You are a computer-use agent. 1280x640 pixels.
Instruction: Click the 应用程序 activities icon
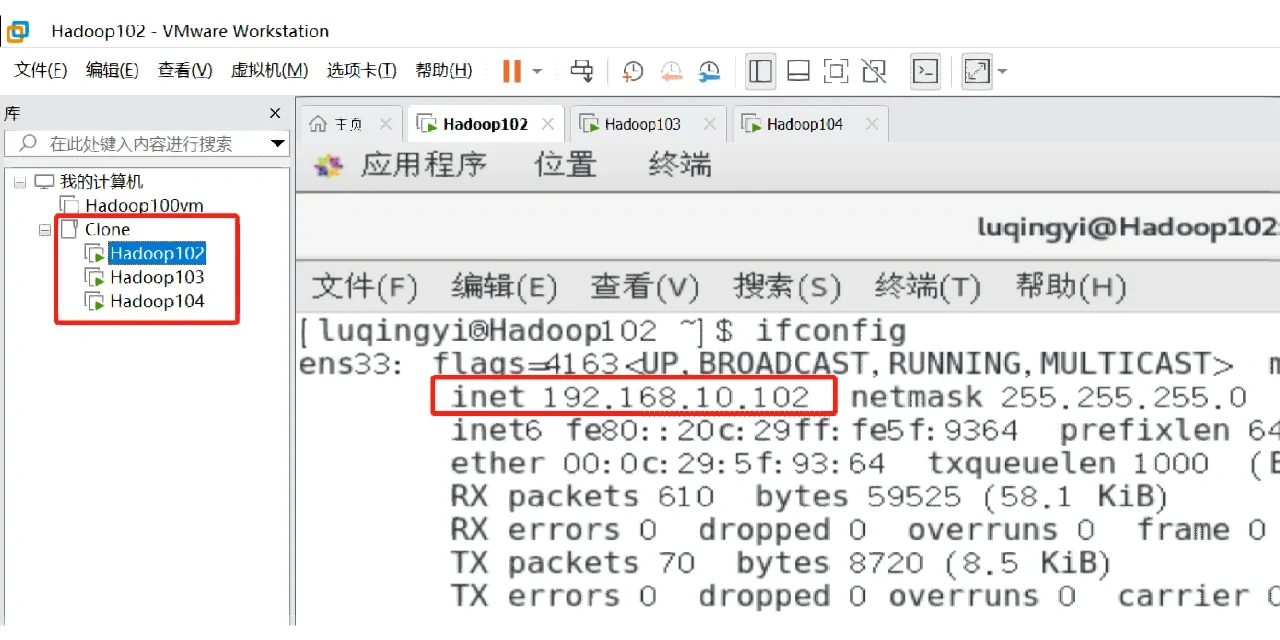pyautogui.click(x=329, y=166)
